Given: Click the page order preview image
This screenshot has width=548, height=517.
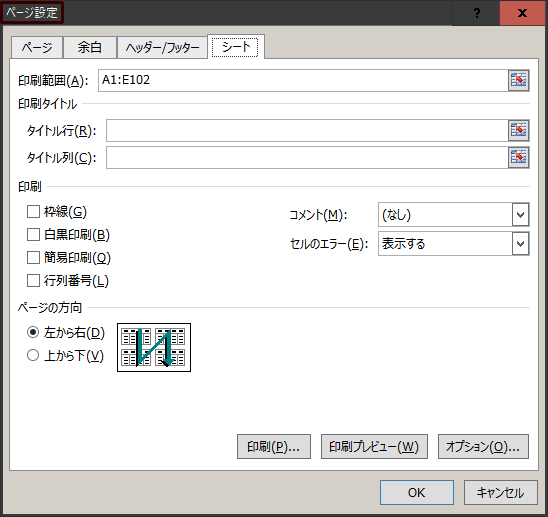Looking at the screenshot, I should point(154,347).
